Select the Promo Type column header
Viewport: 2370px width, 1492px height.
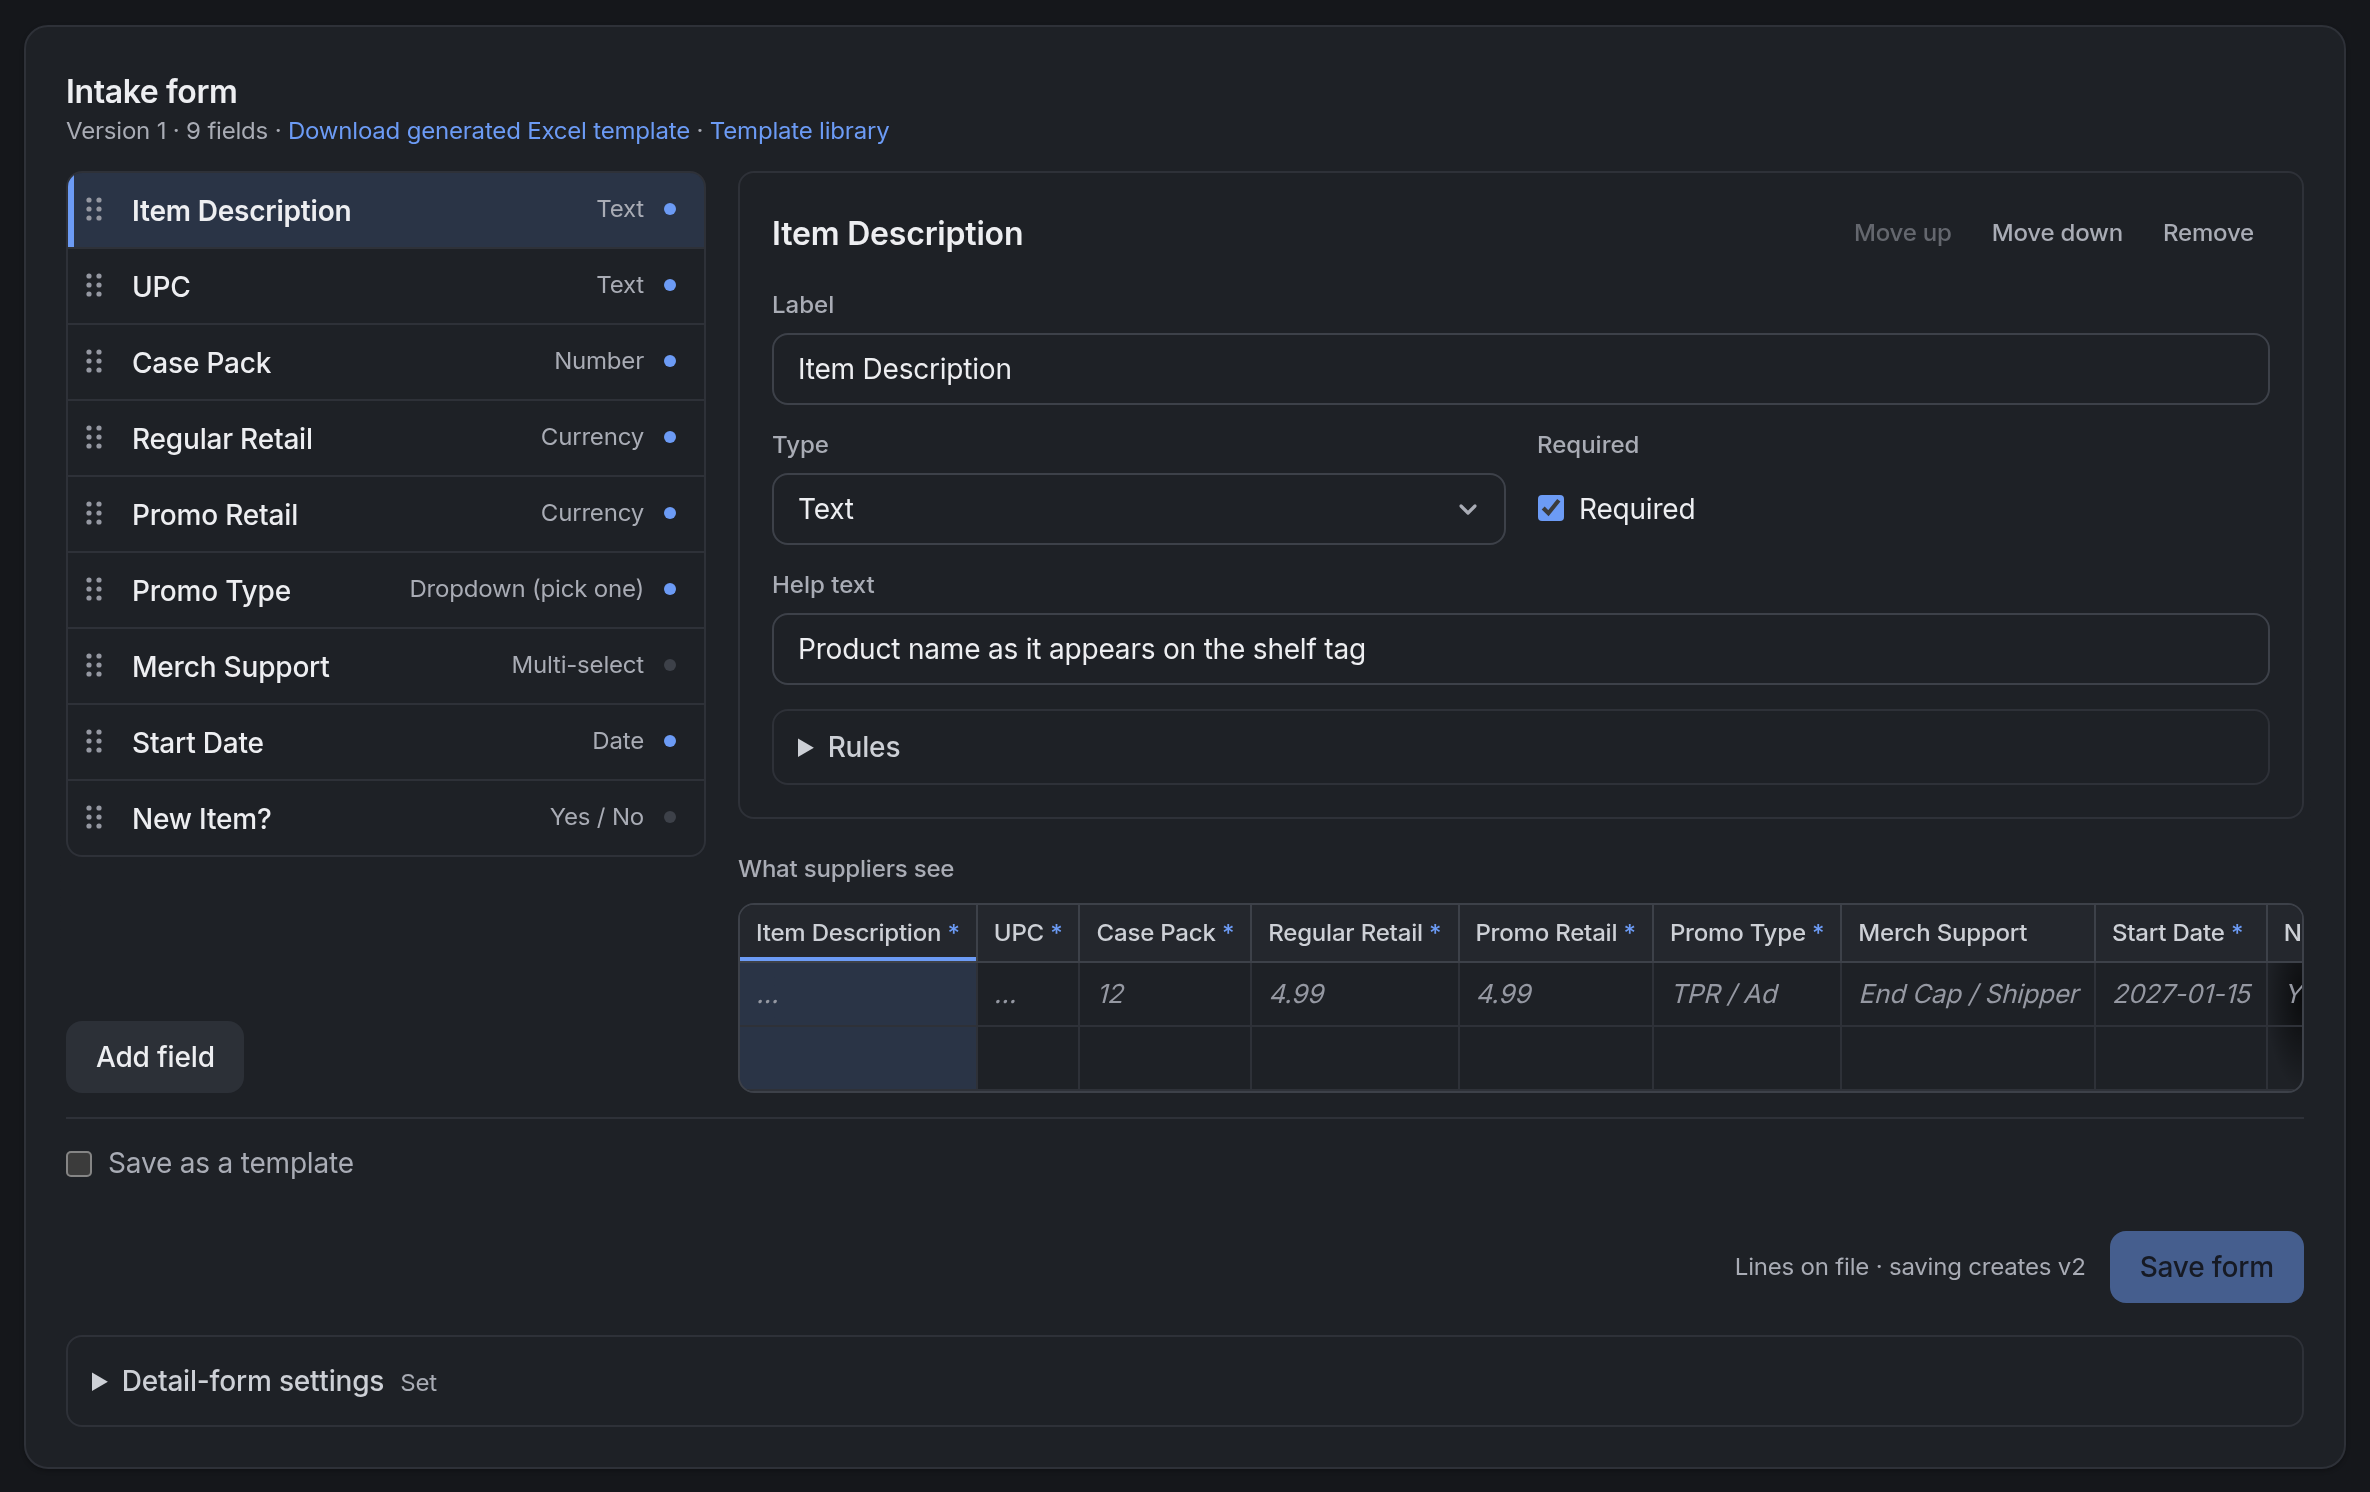click(1746, 933)
